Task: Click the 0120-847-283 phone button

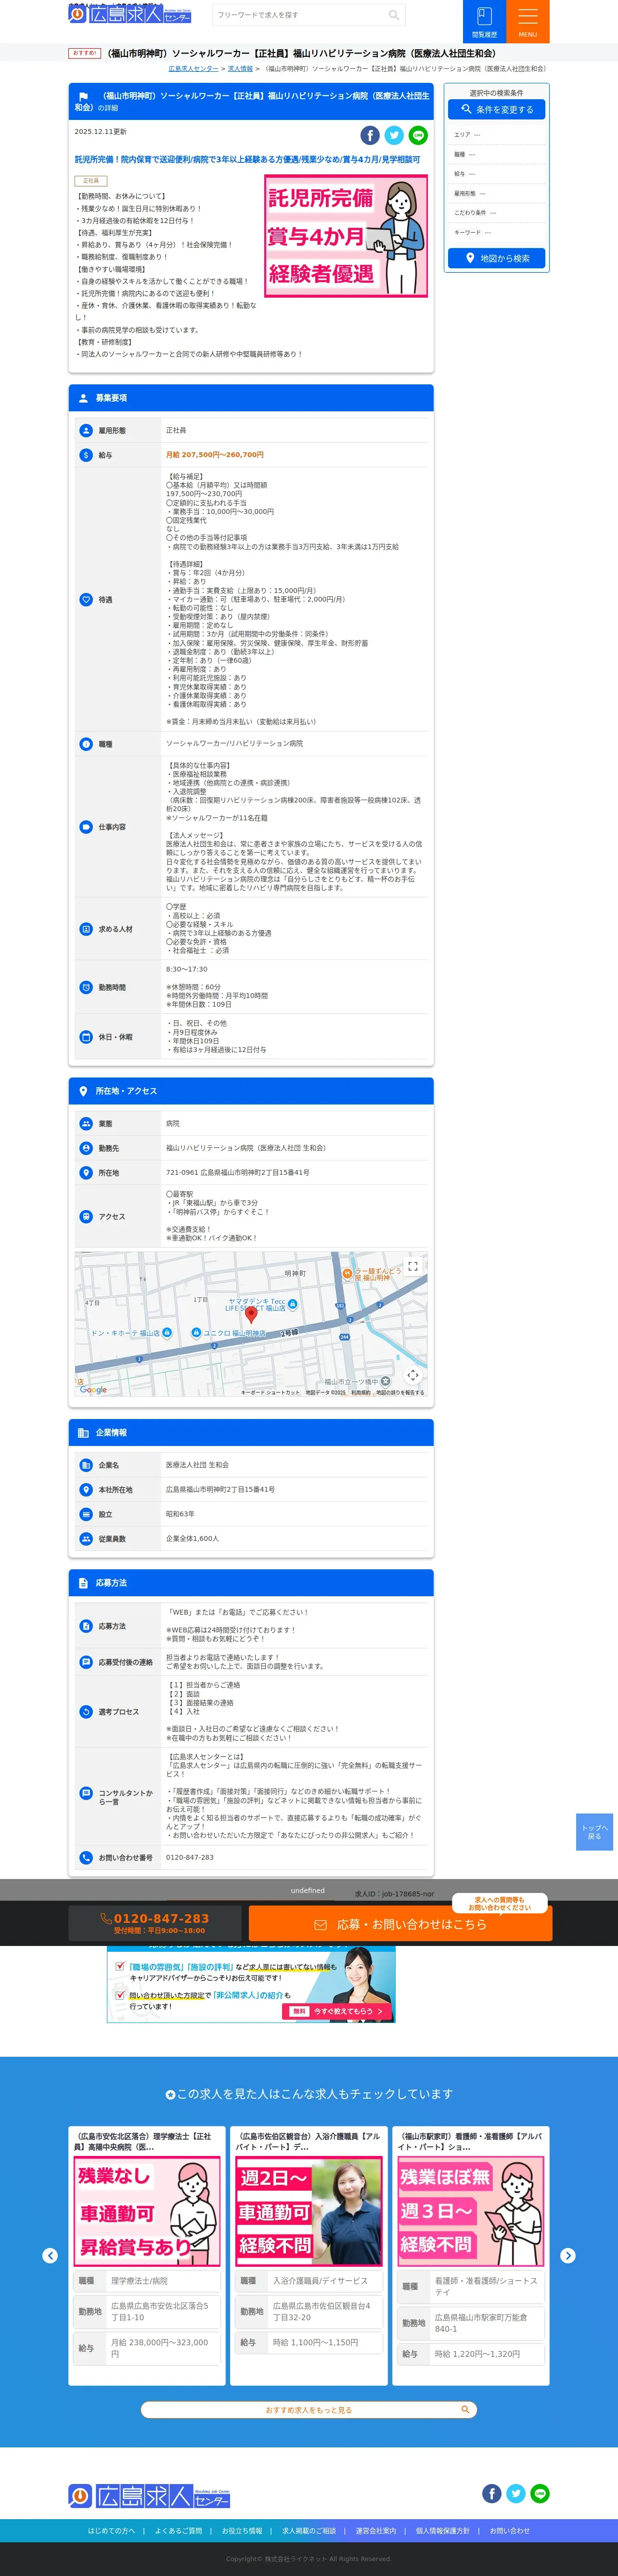Action: tap(154, 1923)
